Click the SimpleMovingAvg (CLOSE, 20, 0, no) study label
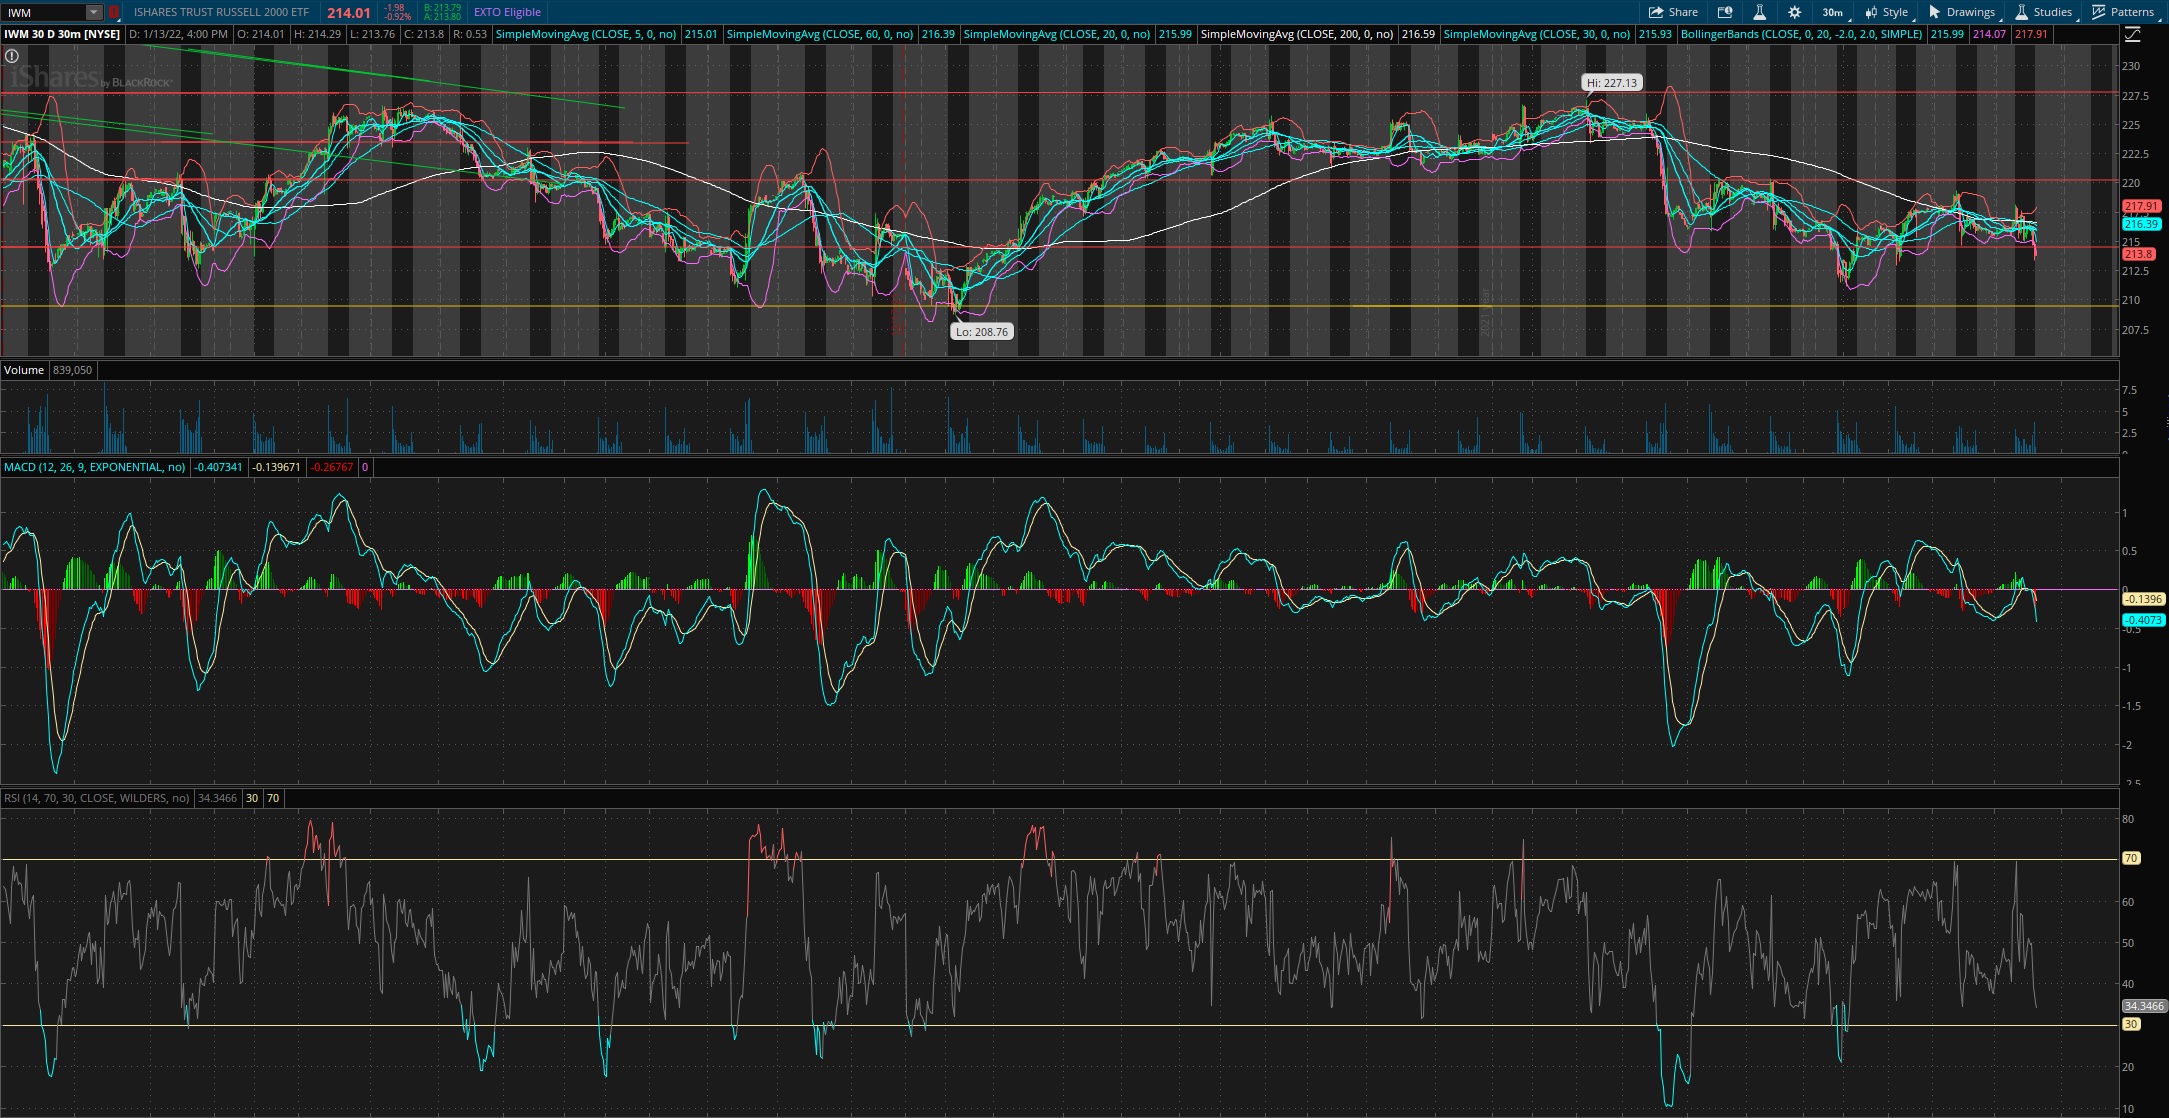The image size is (2169, 1118). tap(1057, 34)
